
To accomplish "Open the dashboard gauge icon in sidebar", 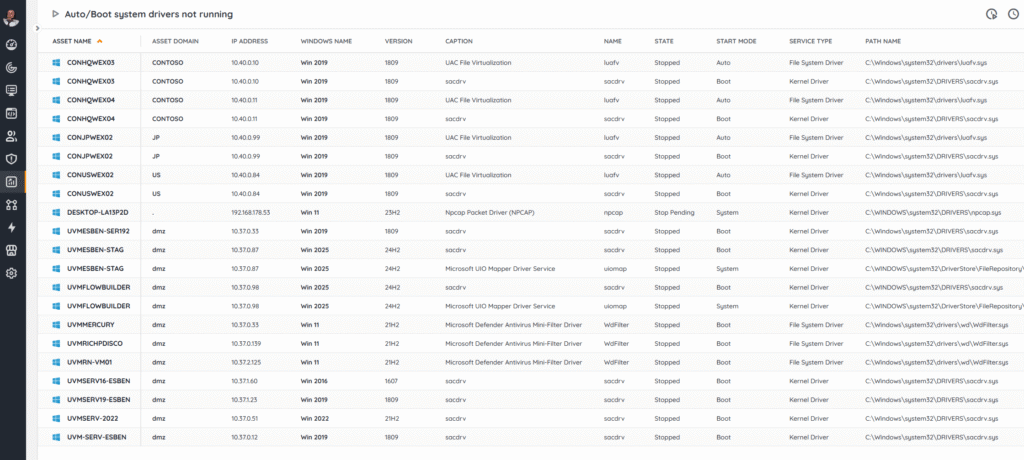I will tap(12, 45).
